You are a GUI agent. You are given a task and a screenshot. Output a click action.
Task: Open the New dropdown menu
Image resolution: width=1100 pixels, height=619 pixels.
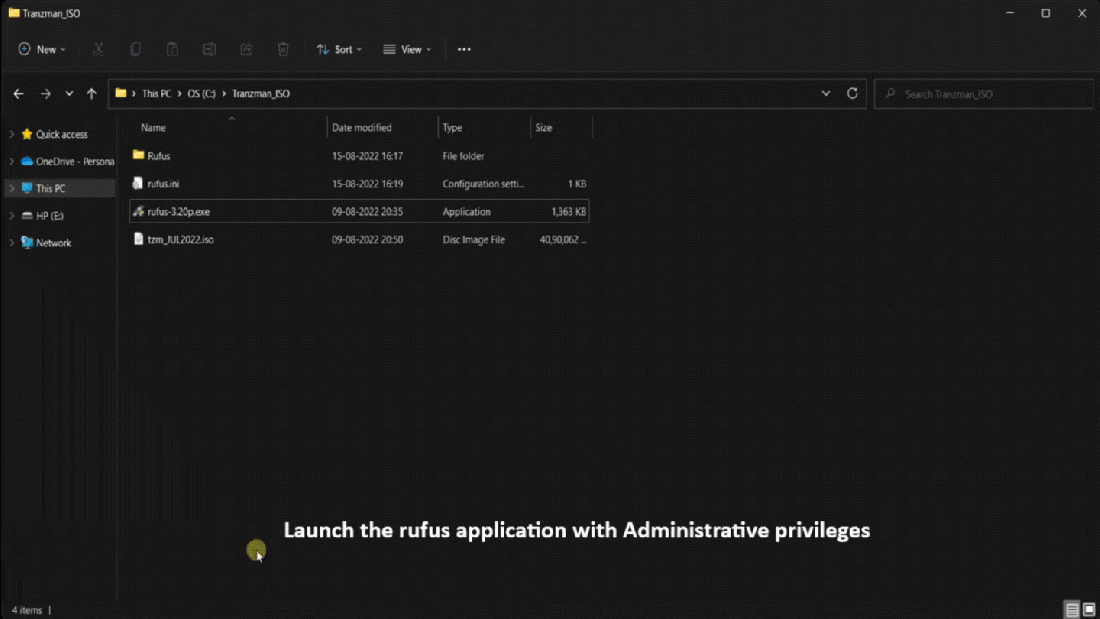[x=42, y=49]
